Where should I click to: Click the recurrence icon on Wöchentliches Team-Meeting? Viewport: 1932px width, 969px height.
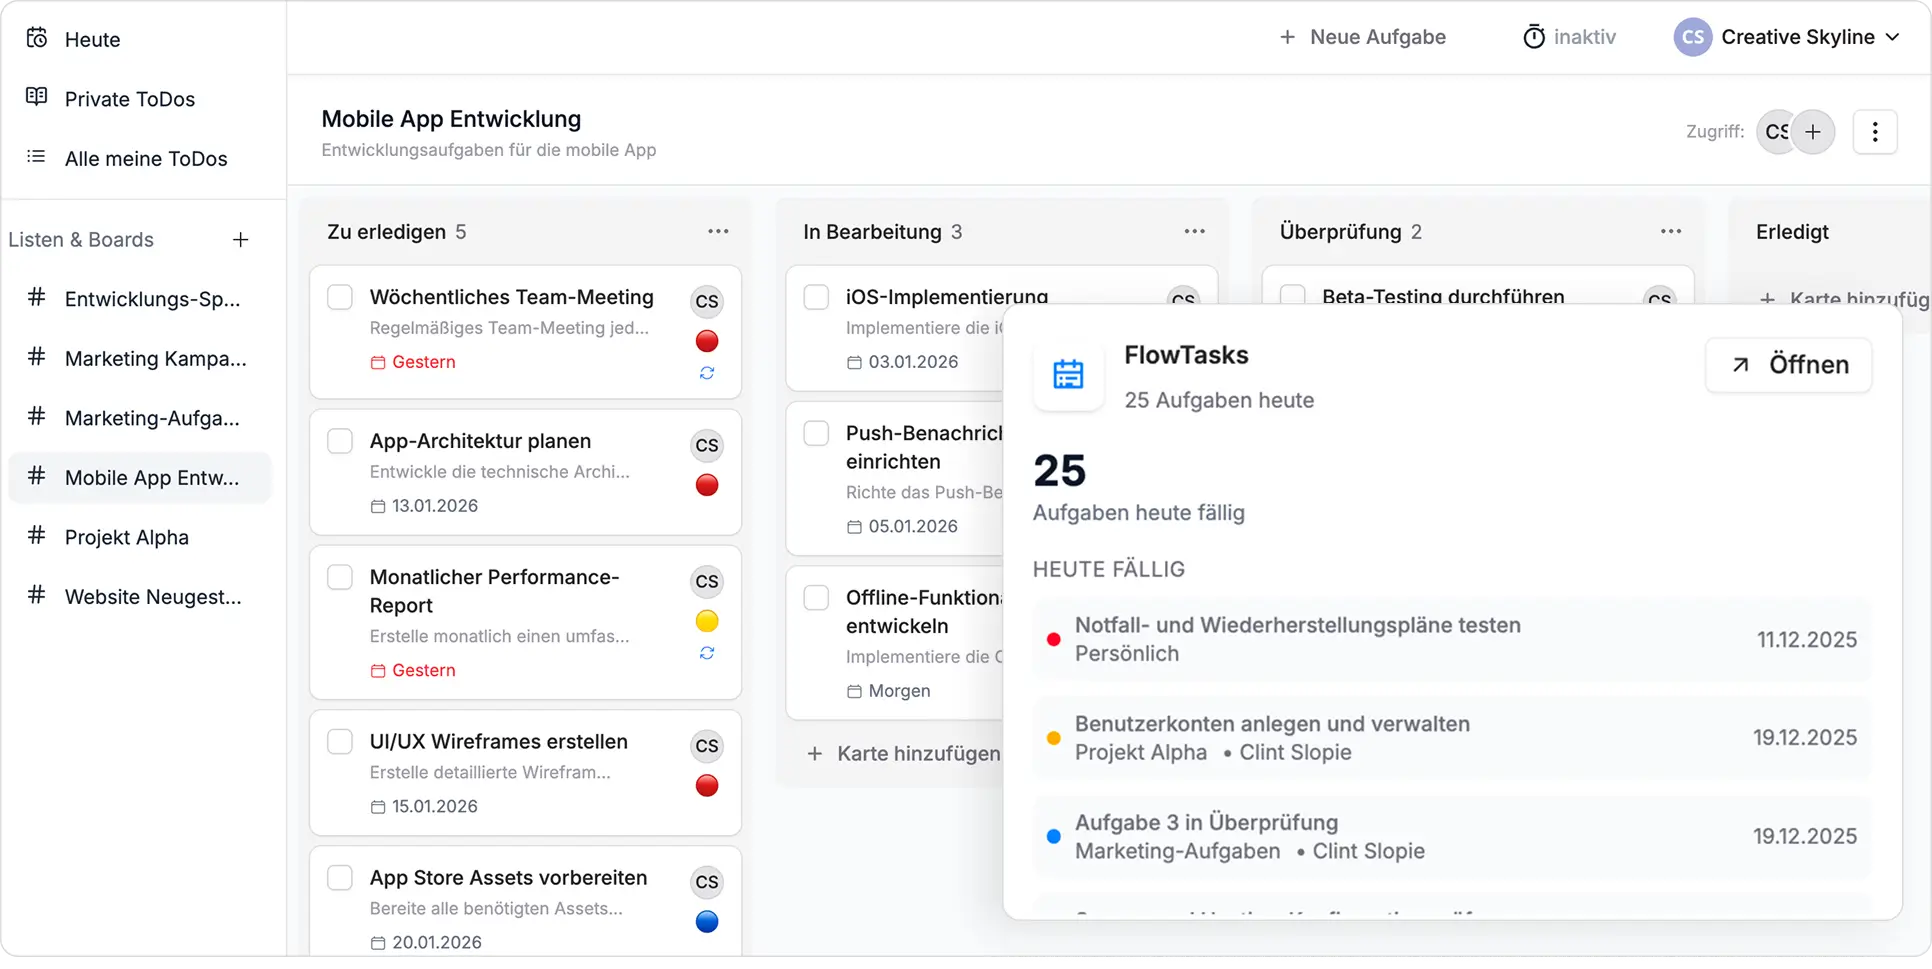(706, 374)
